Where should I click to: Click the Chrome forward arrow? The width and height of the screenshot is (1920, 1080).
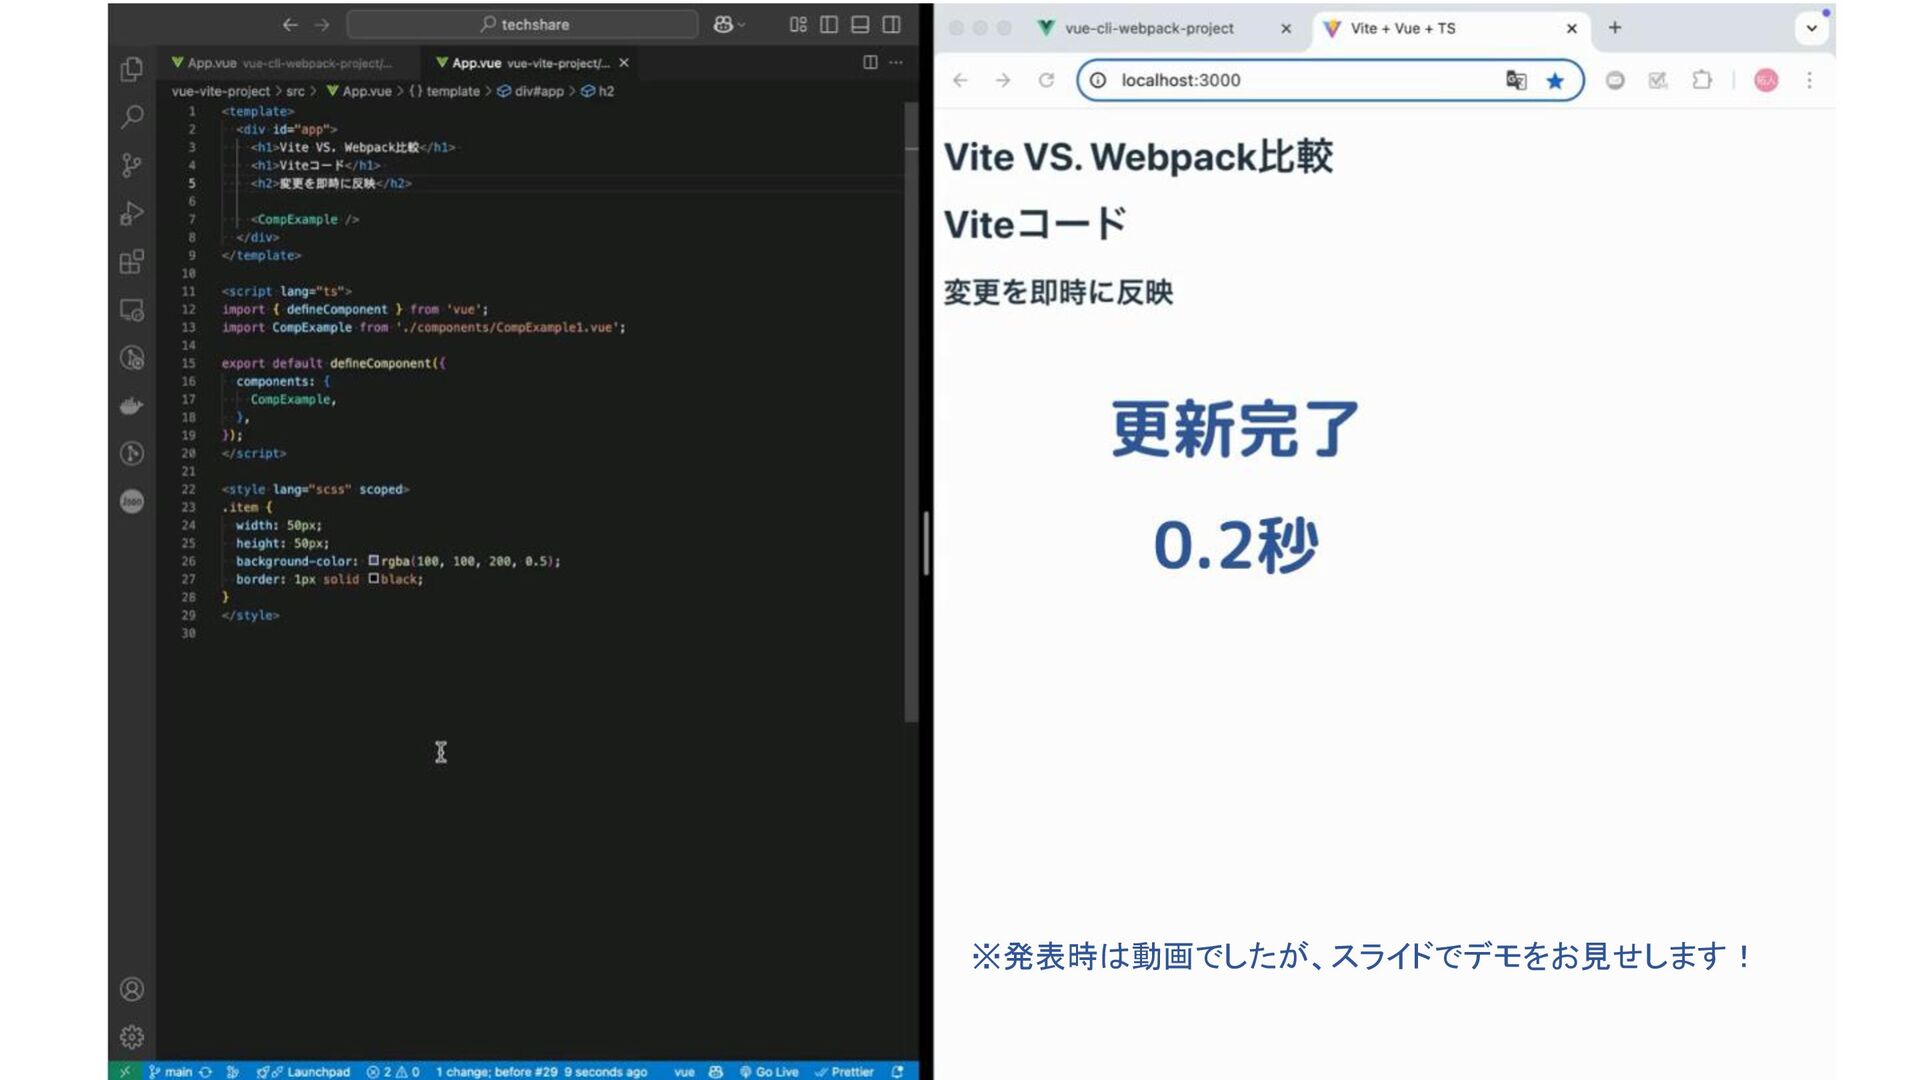click(x=1003, y=80)
